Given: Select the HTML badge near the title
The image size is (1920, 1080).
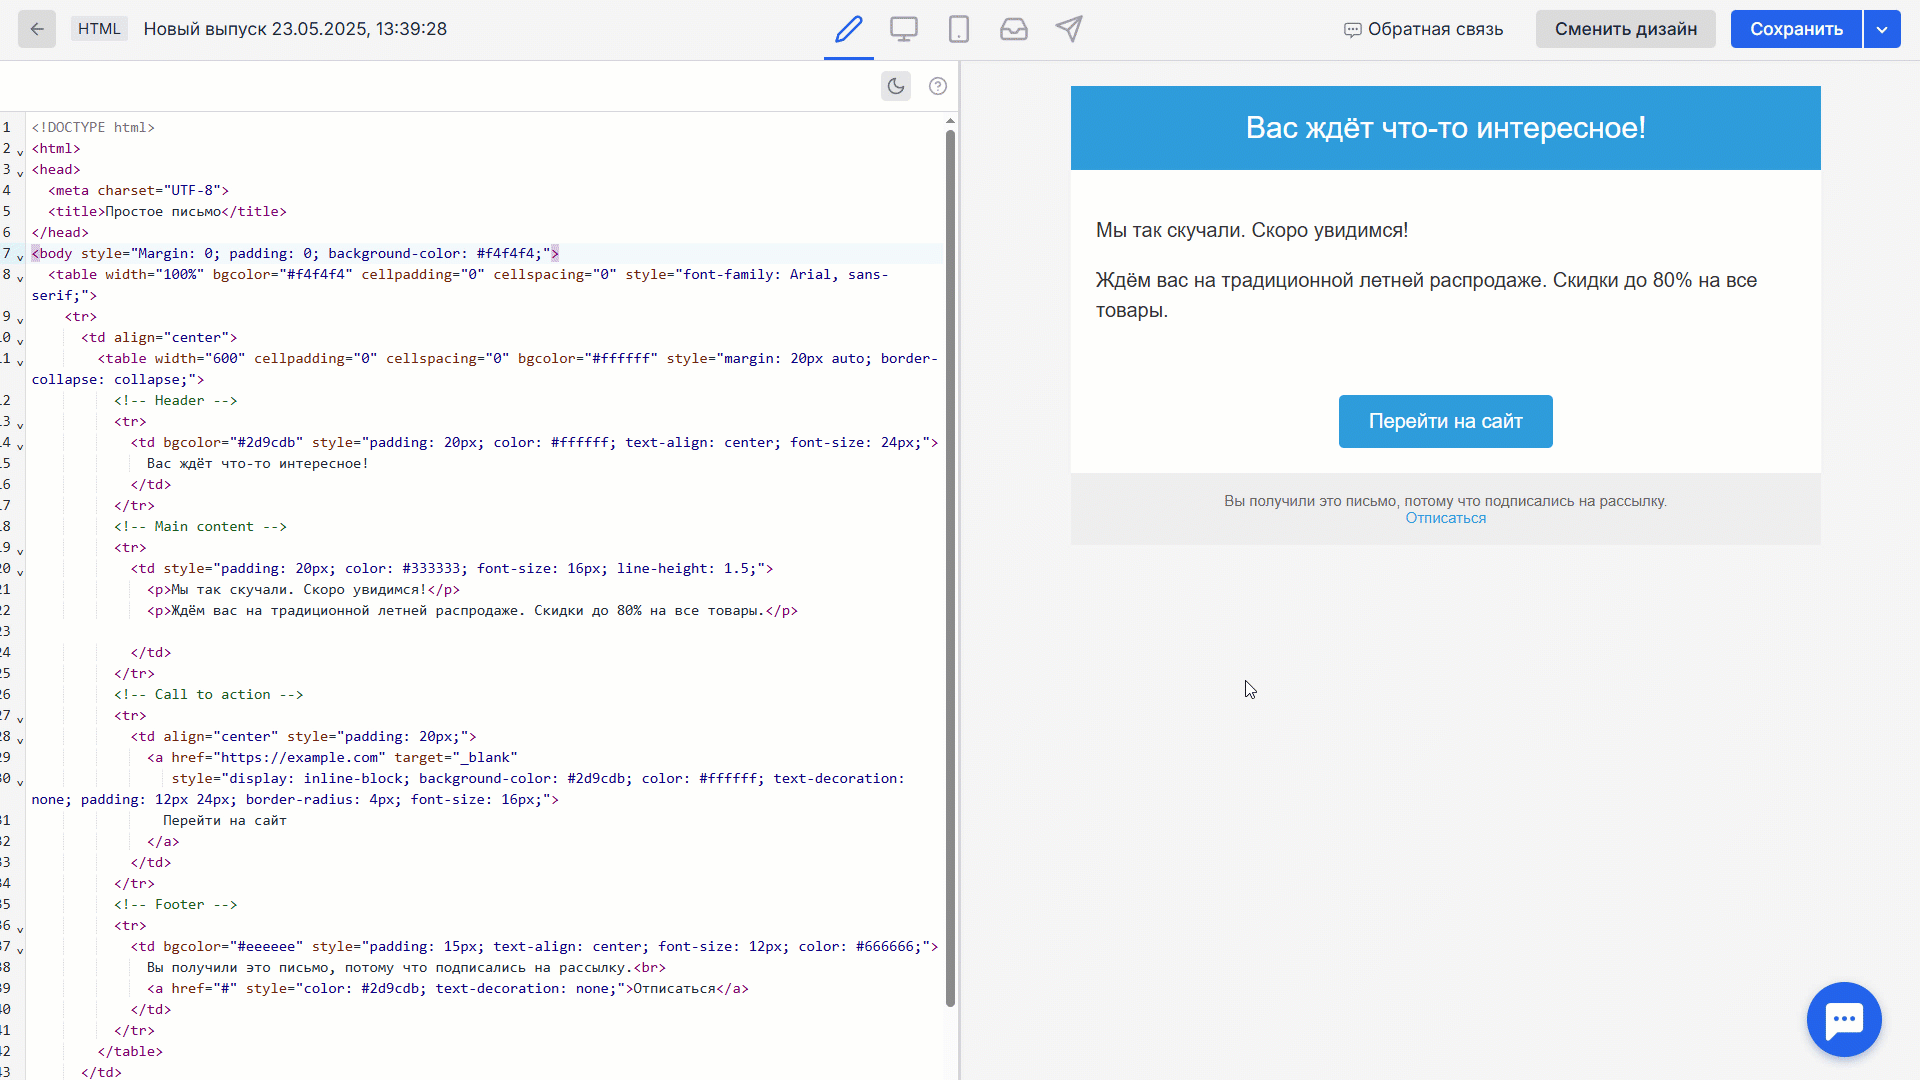Looking at the screenshot, I should tap(98, 29).
